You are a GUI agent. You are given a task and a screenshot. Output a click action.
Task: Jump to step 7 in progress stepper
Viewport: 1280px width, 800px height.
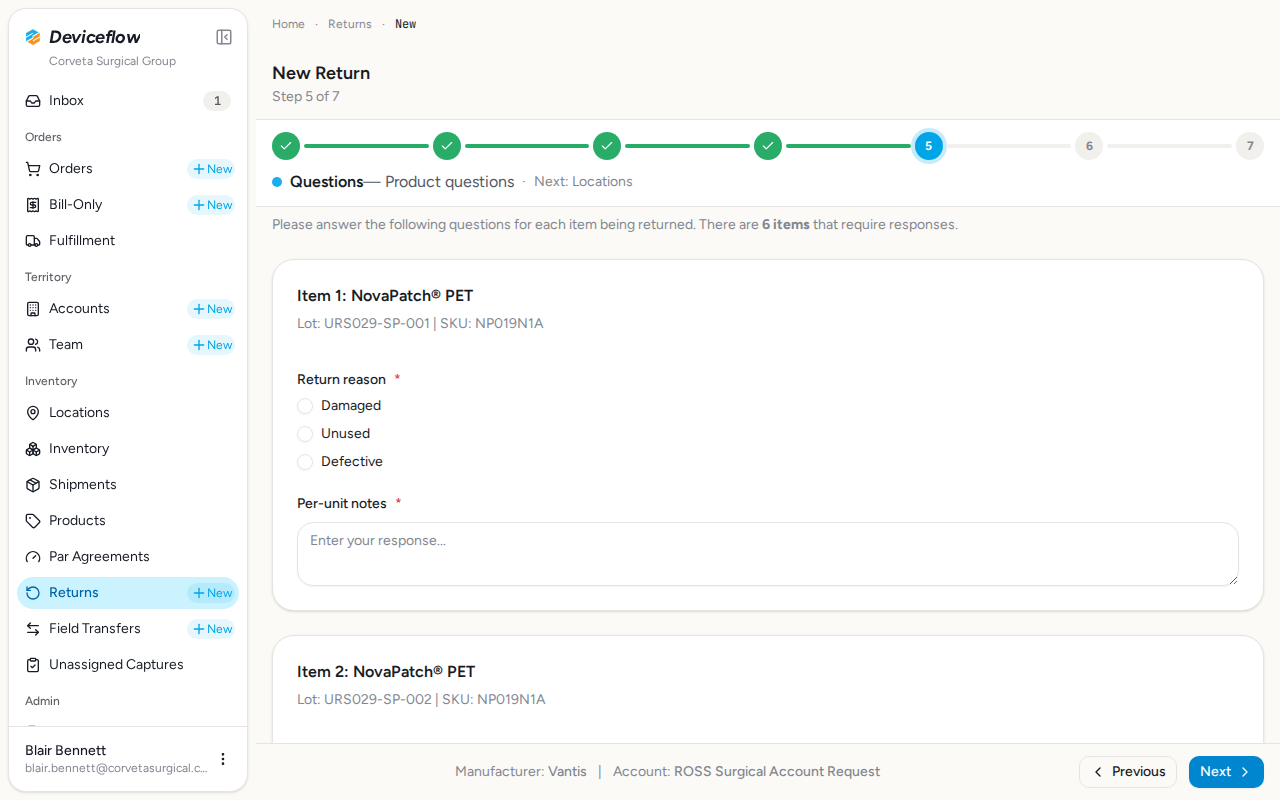pyautogui.click(x=1250, y=146)
